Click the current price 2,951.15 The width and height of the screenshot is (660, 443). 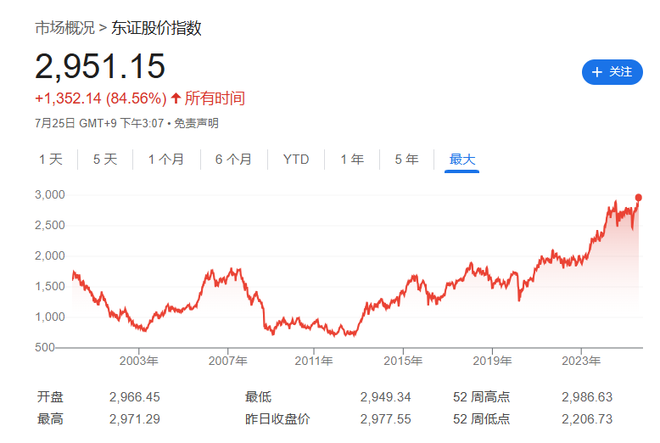tap(100, 66)
